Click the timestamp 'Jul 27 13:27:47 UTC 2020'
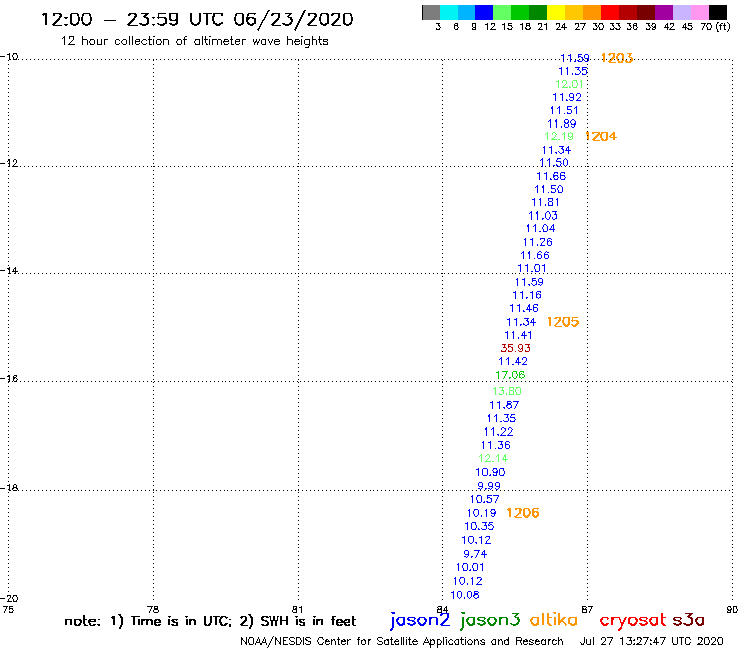 coord(651,641)
